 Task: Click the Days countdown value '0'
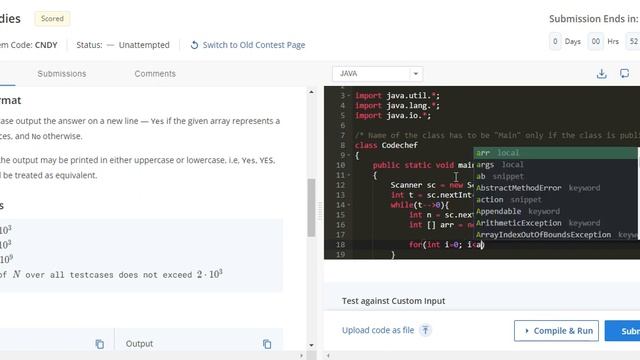(555, 42)
